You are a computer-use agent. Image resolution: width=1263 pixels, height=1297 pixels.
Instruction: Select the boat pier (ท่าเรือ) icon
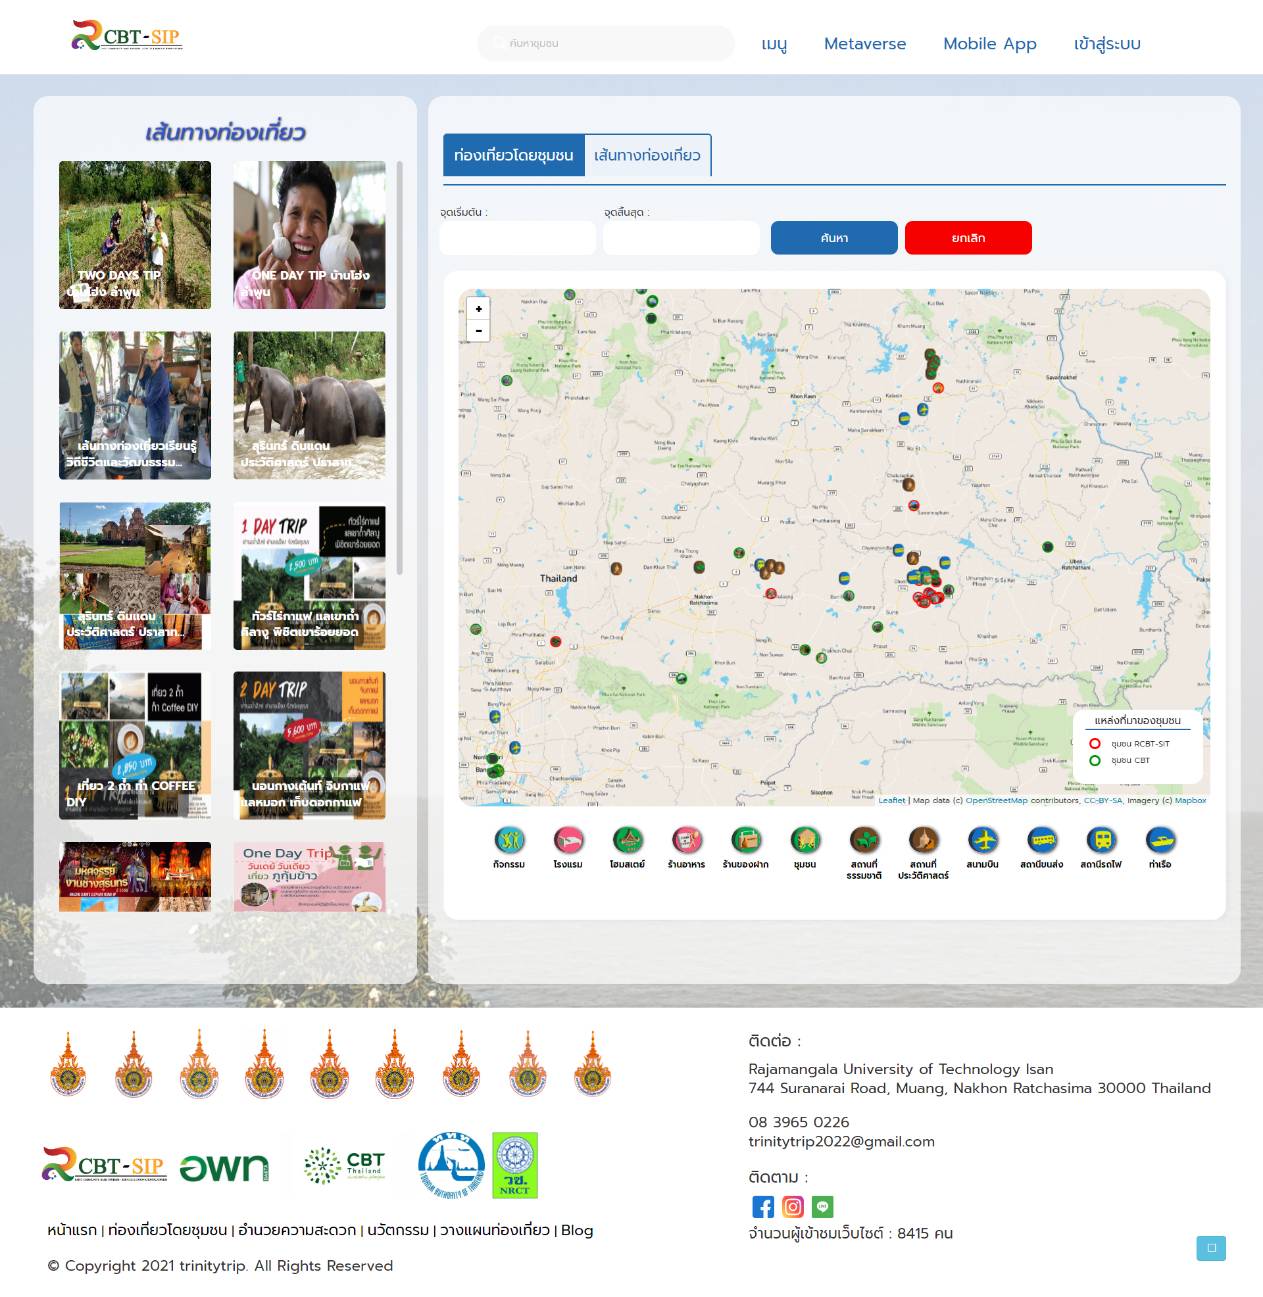(1160, 841)
